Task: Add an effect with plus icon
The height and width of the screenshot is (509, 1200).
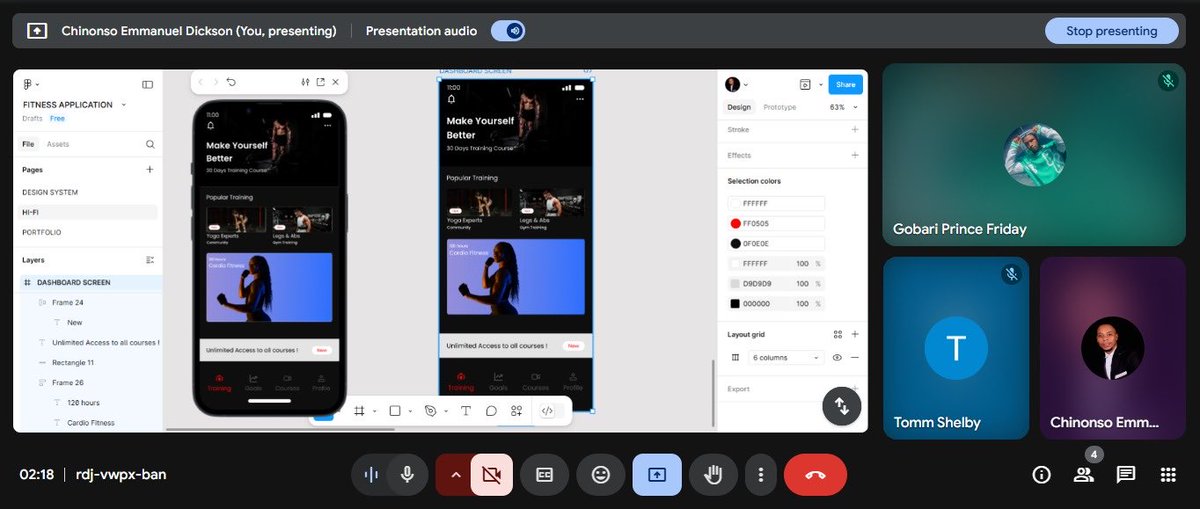Action: point(855,155)
